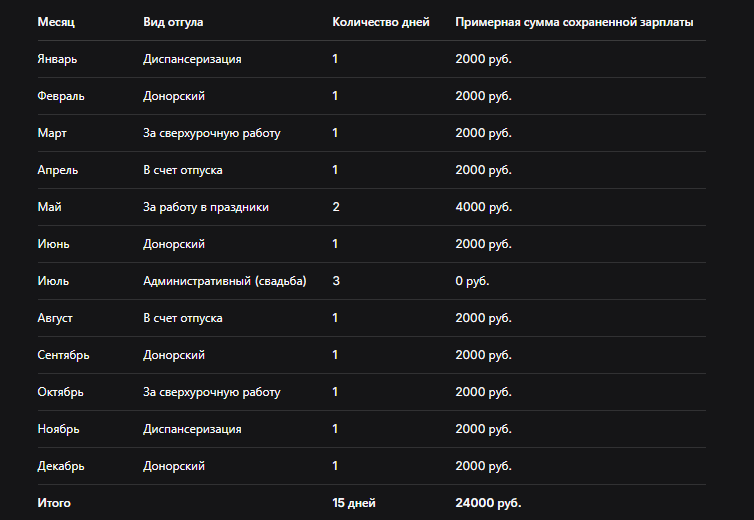The height and width of the screenshot is (520, 754).
Task: Select Донорский in the Декабрь row
Action: 174,466
